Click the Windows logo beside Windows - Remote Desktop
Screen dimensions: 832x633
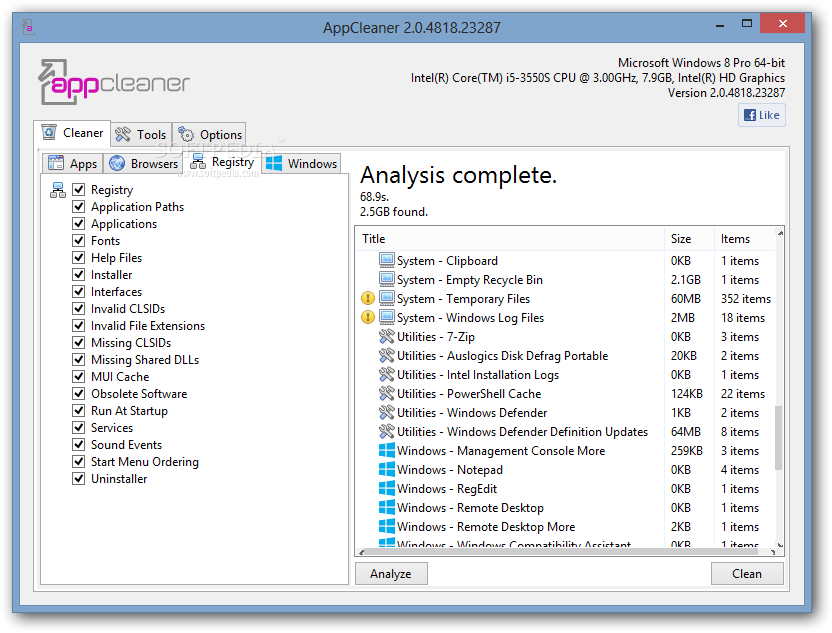387,507
